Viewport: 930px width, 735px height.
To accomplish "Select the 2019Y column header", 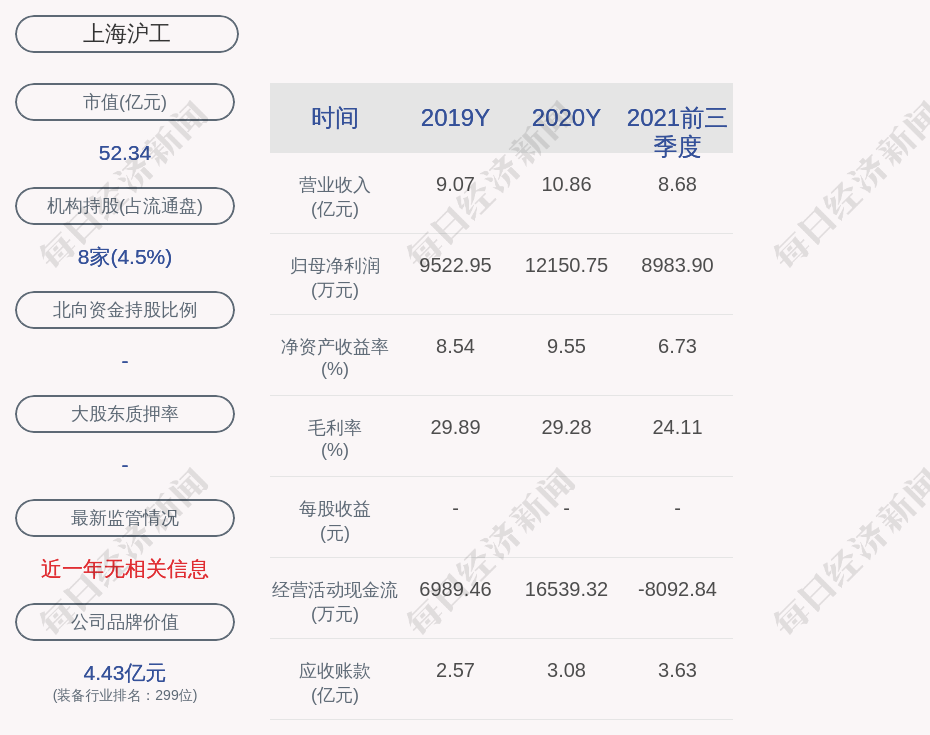I will tap(455, 118).
